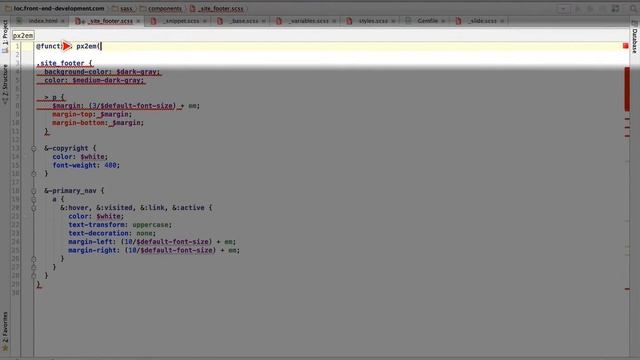Open the Structure tool window

pos(5,84)
